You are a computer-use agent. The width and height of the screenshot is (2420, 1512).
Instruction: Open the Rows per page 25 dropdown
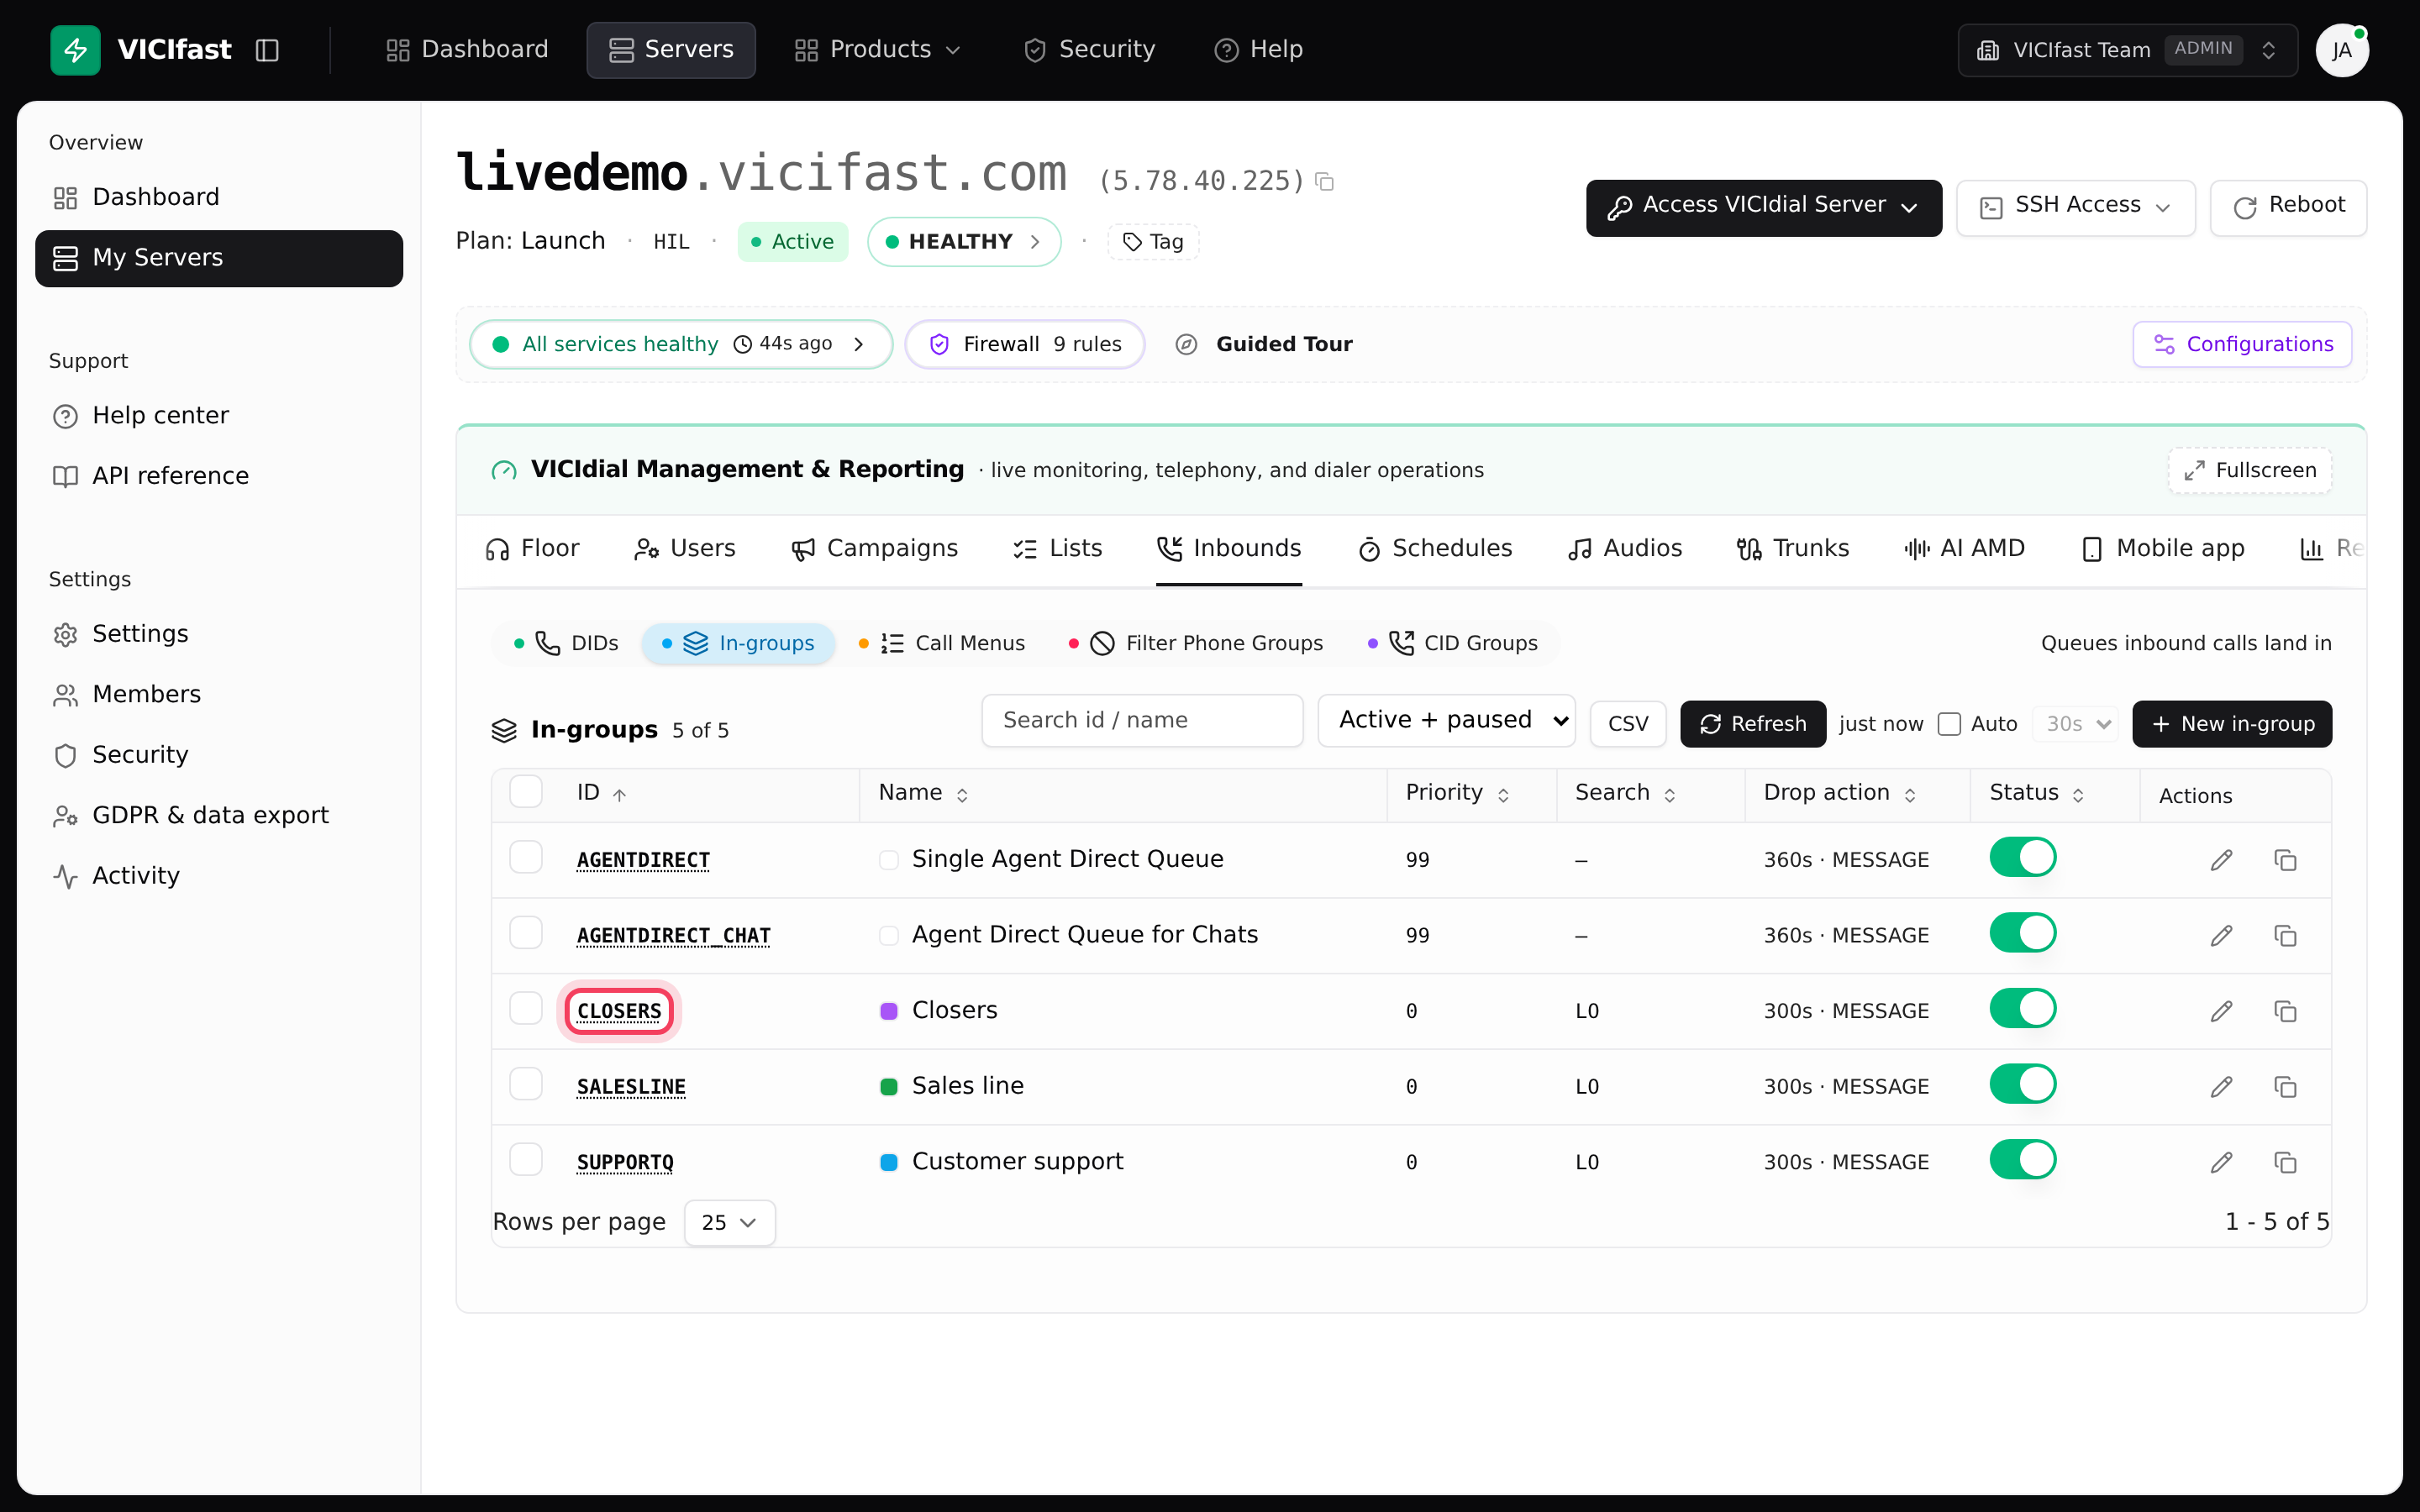point(729,1222)
